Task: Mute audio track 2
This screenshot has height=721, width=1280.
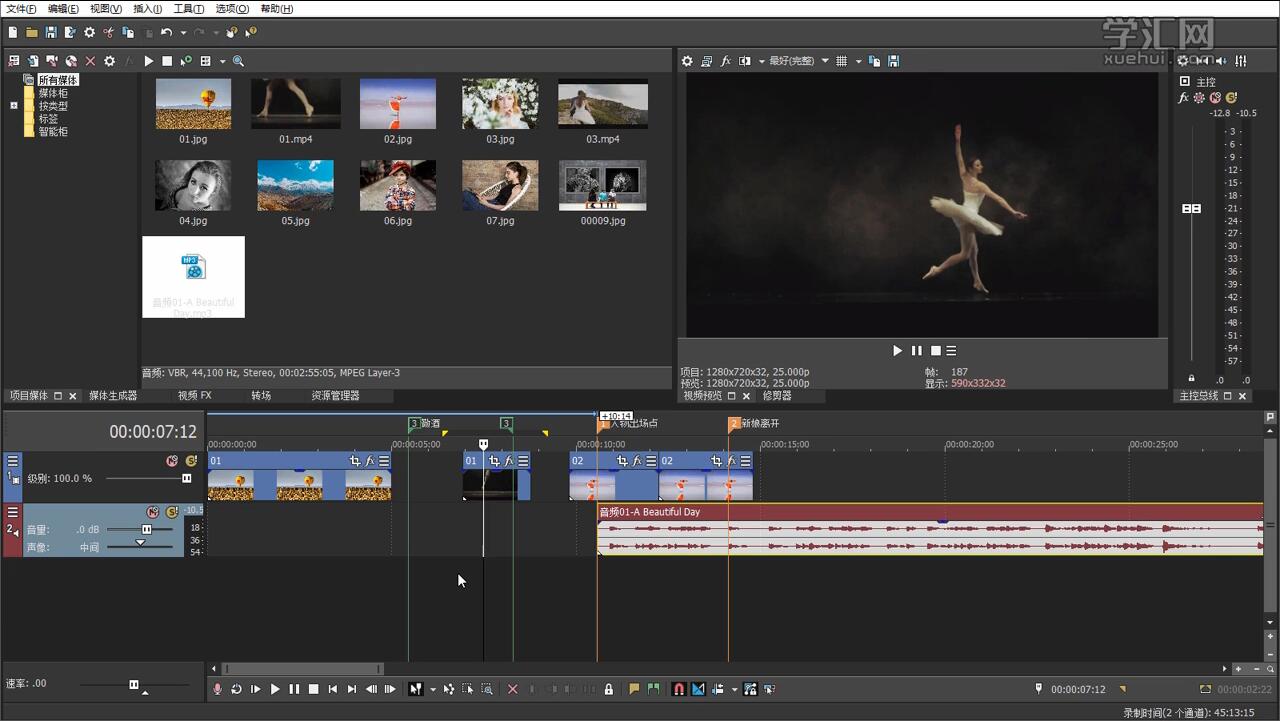Action: [153, 512]
